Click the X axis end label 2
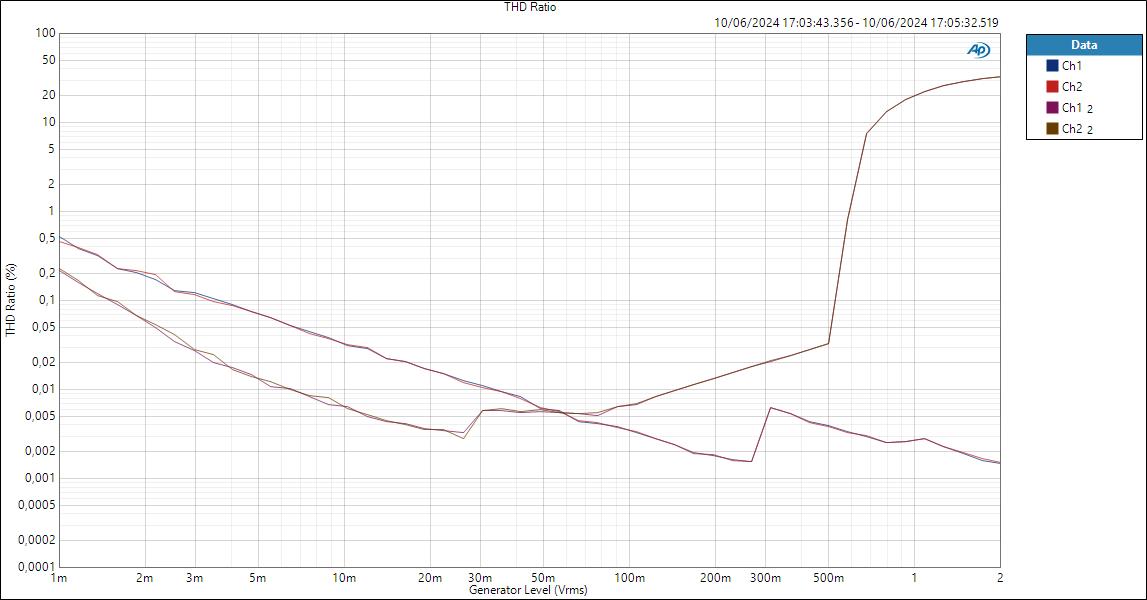1147x600 pixels. pos(1000,578)
